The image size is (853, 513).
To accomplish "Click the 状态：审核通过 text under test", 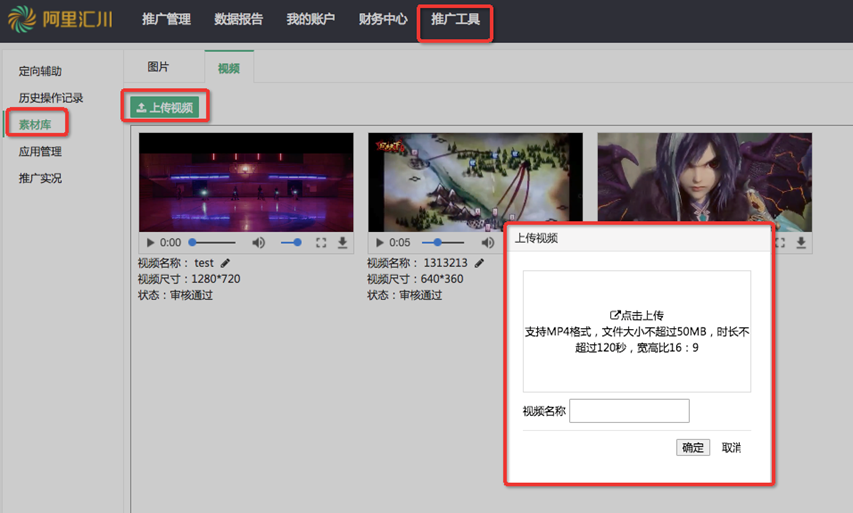I will (x=175, y=295).
